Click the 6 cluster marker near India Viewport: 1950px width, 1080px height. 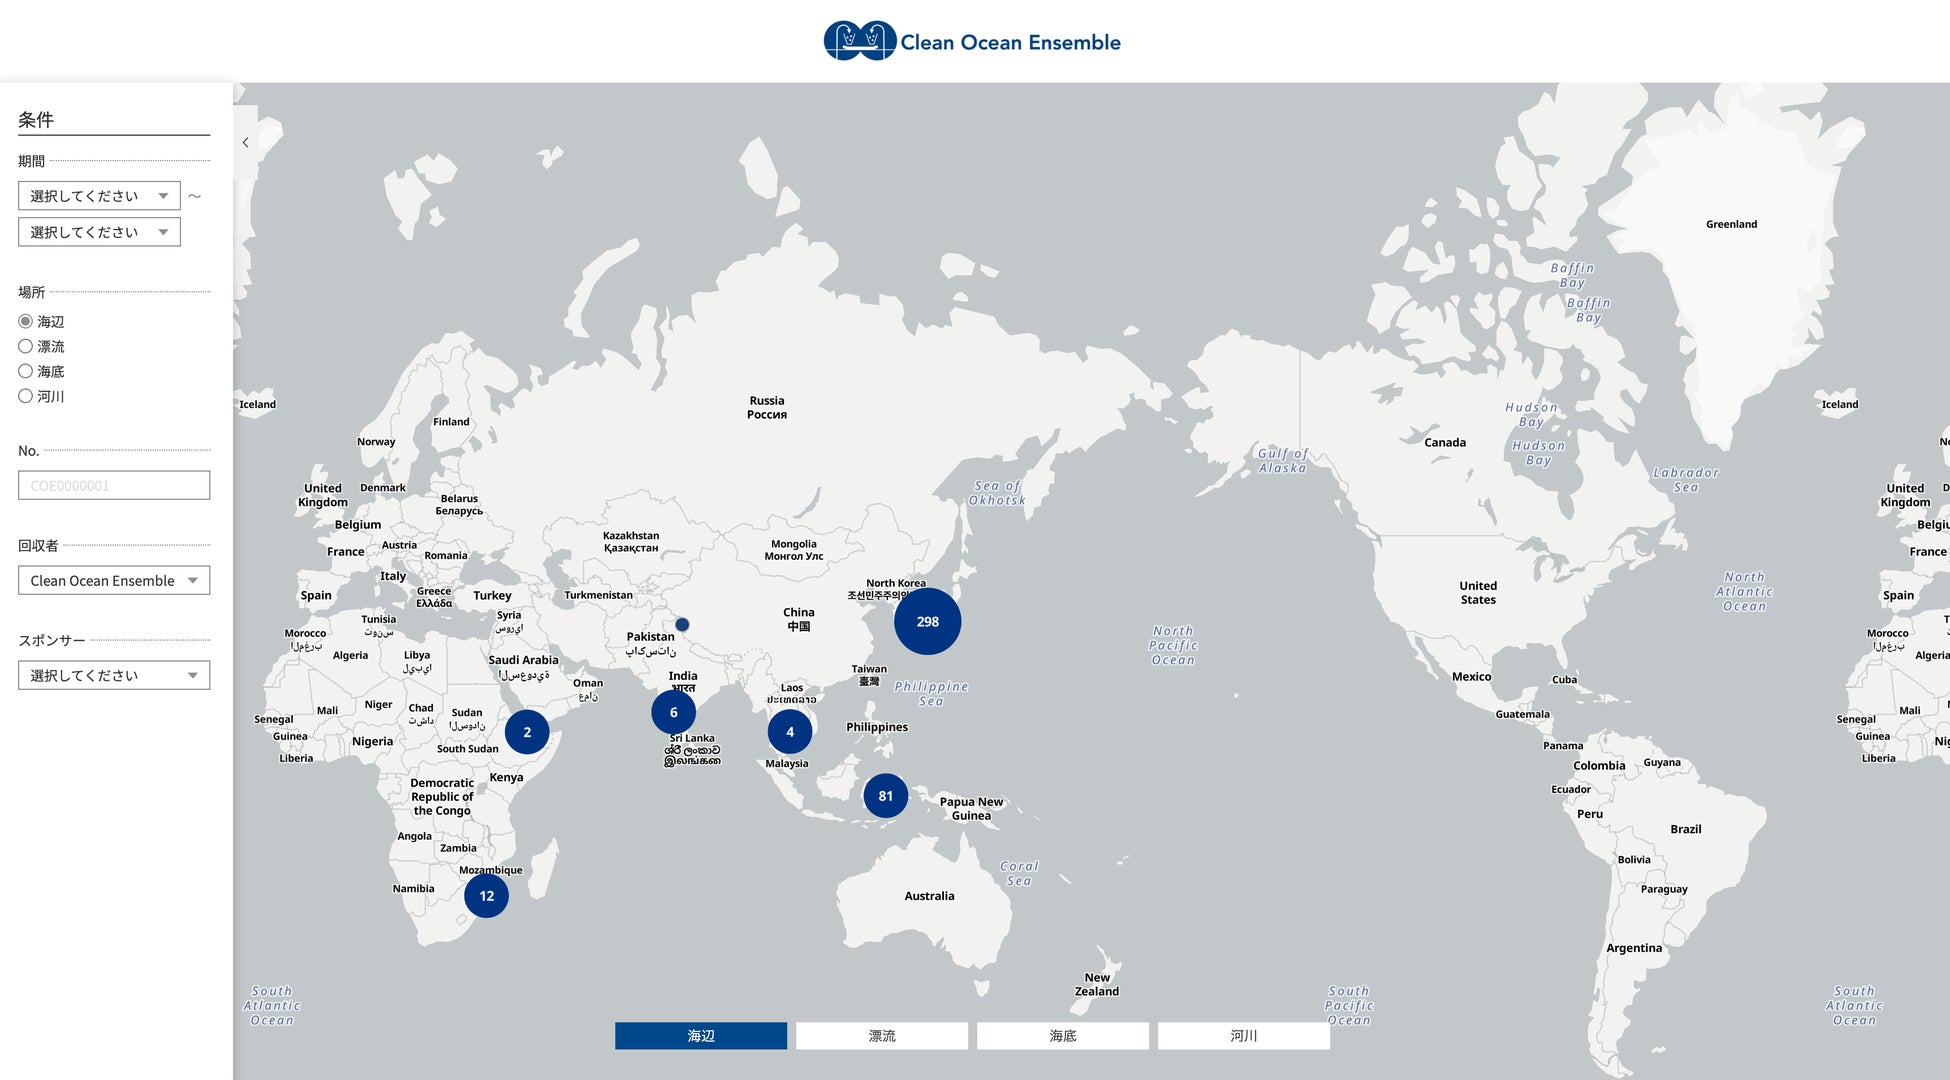673,712
